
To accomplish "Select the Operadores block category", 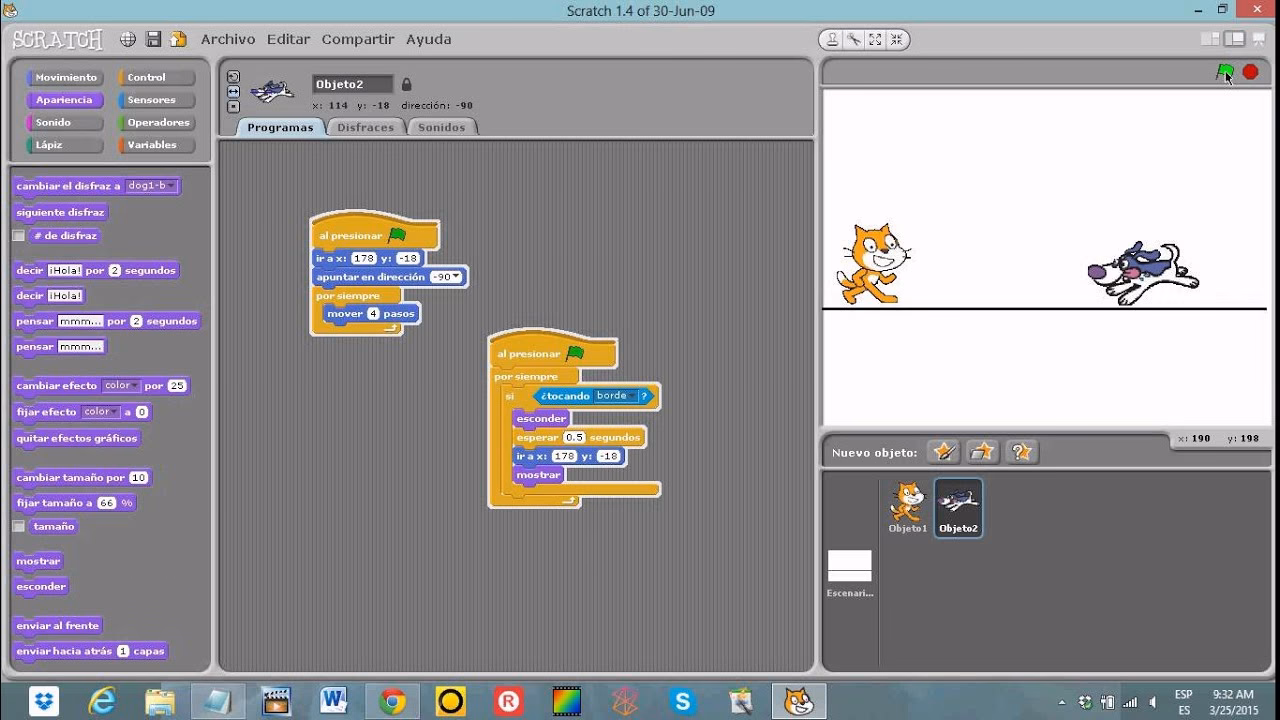I will pos(155,122).
